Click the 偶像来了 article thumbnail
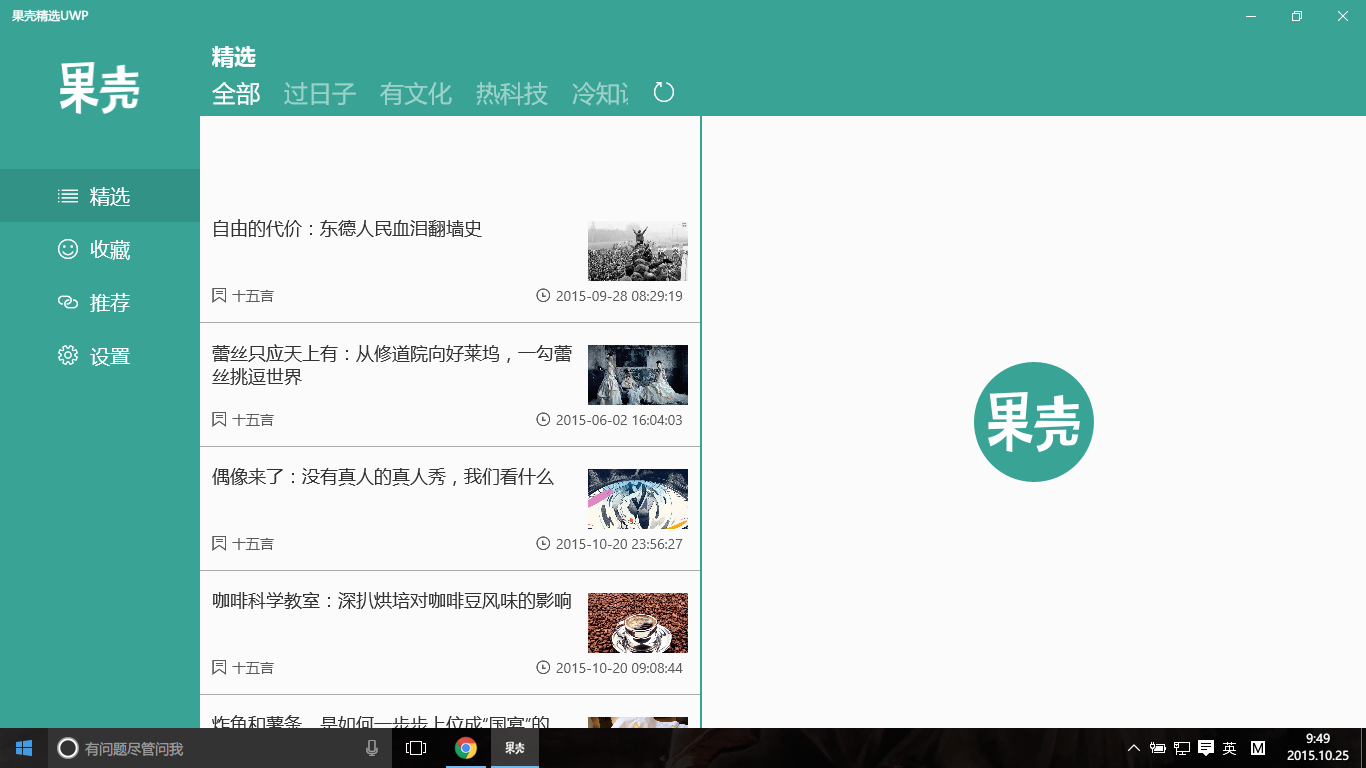This screenshot has width=1366, height=768. pyautogui.click(x=638, y=499)
